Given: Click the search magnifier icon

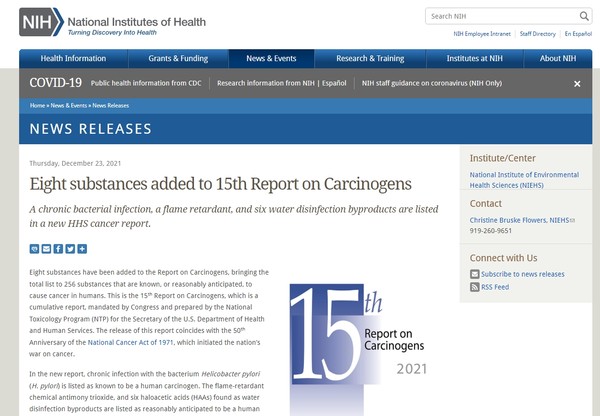Looking at the screenshot, I should pos(584,16).
